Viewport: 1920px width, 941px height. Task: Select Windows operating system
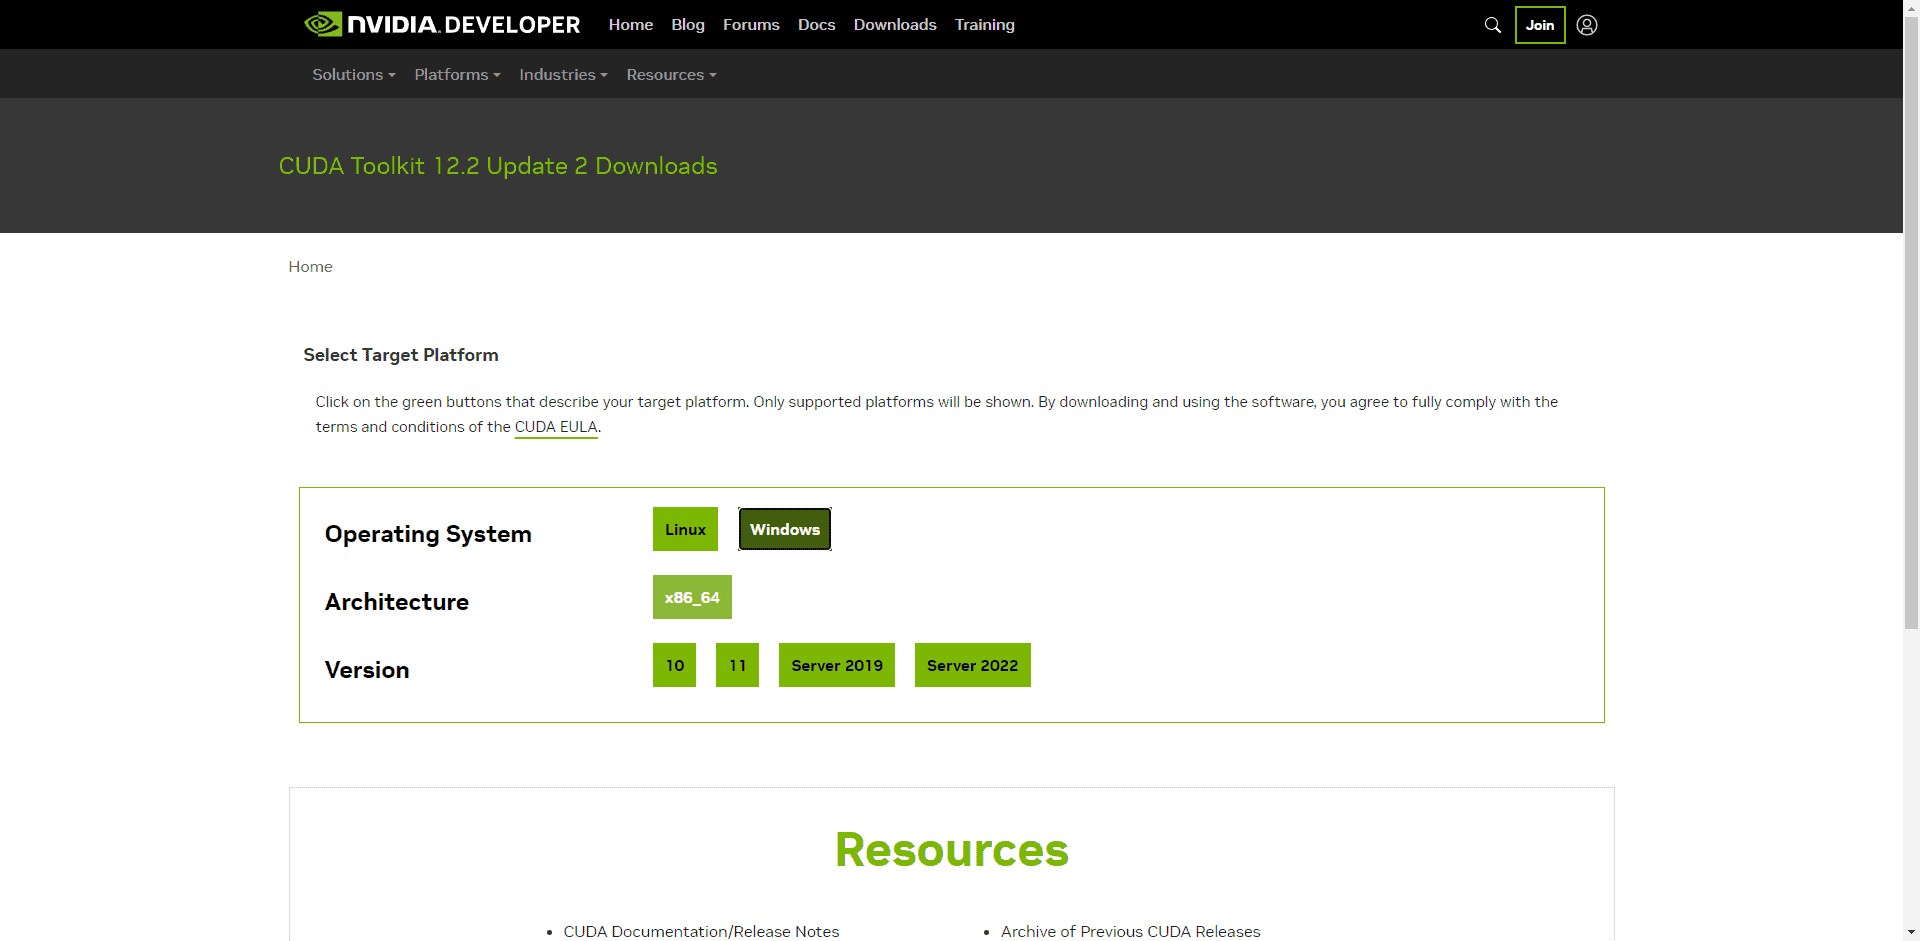coord(785,529)
